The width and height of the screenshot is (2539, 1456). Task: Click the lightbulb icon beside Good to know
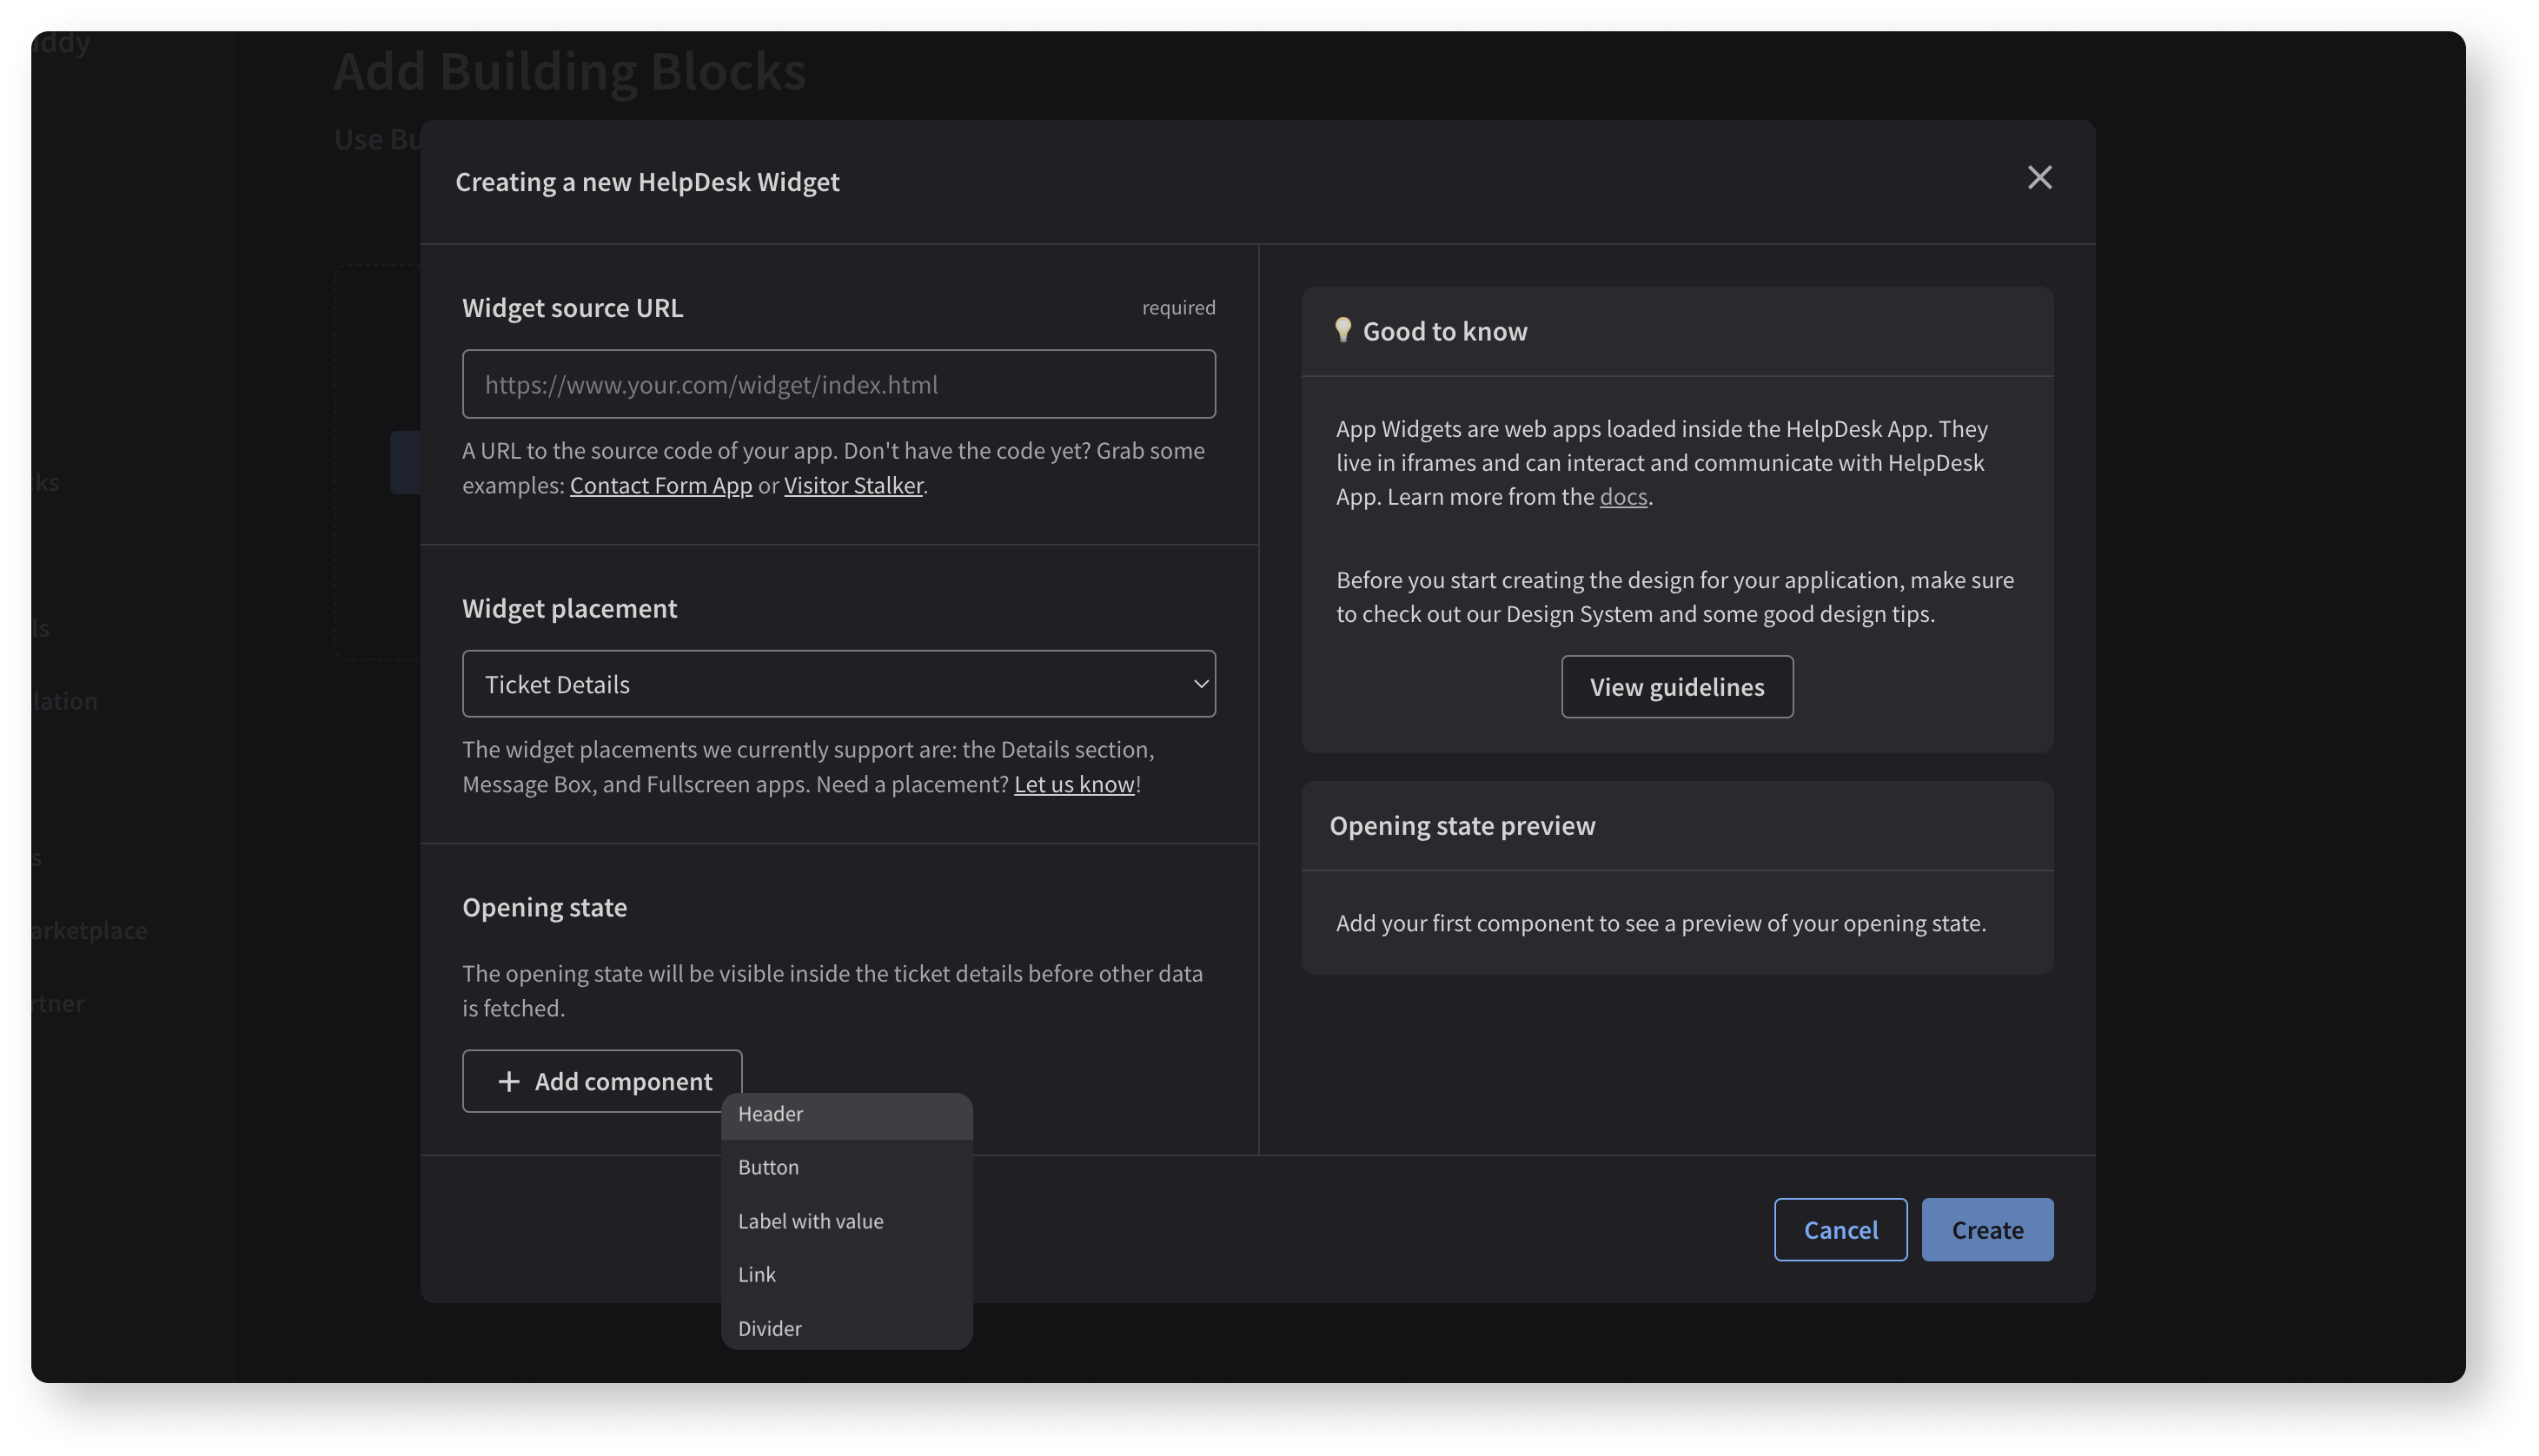[1344, 330]
